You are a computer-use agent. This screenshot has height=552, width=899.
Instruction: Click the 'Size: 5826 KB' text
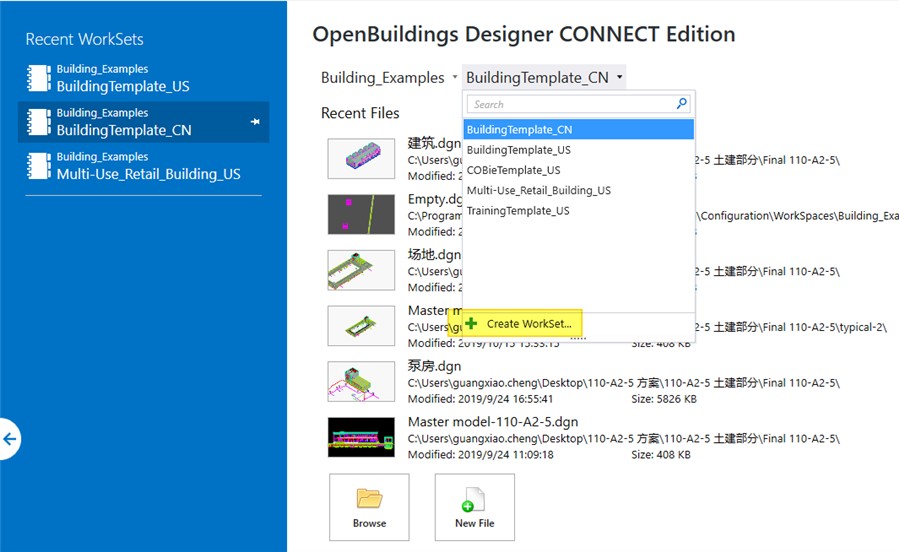(x=664, y=399)
